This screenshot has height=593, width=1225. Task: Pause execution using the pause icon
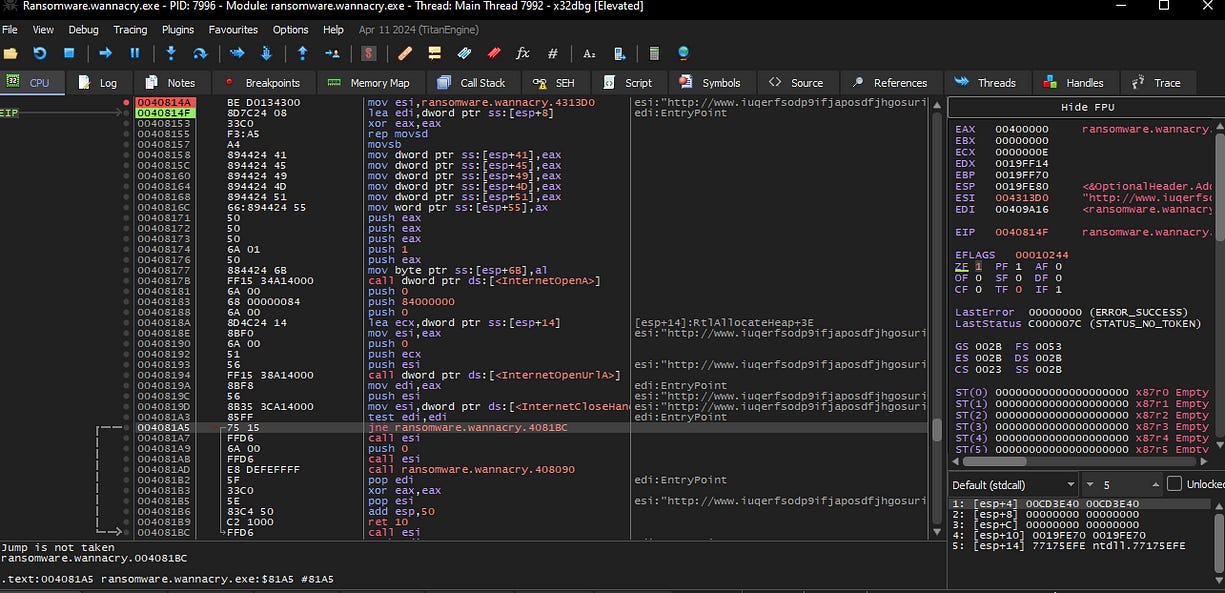click(135, 53)
